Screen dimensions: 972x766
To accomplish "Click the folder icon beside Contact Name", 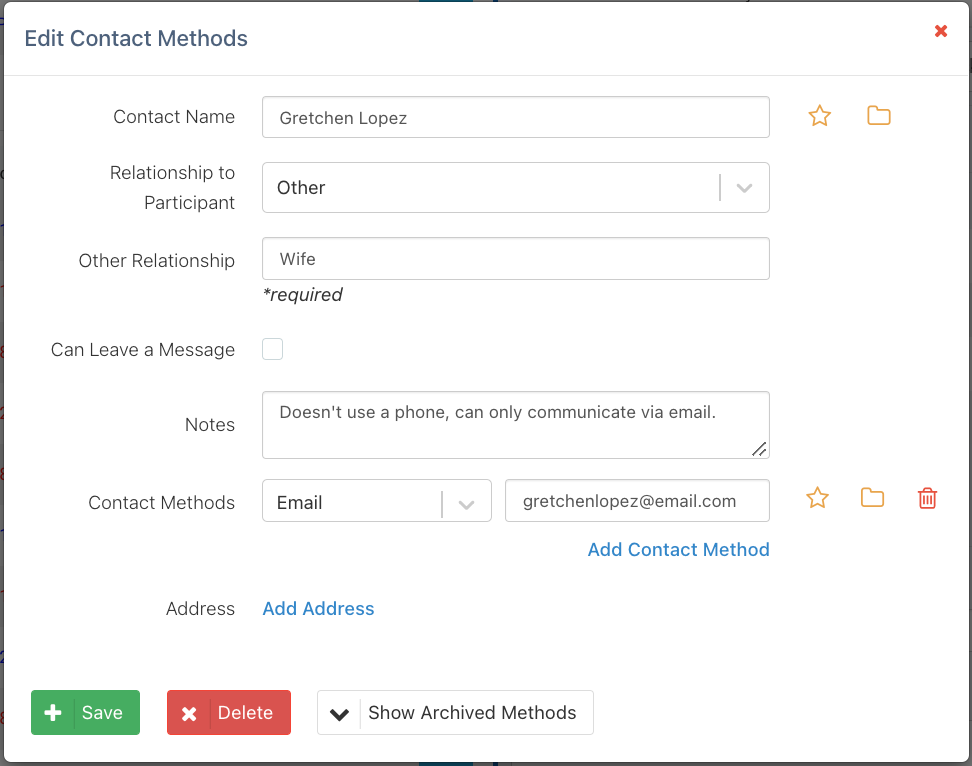I will pos(878,116).
